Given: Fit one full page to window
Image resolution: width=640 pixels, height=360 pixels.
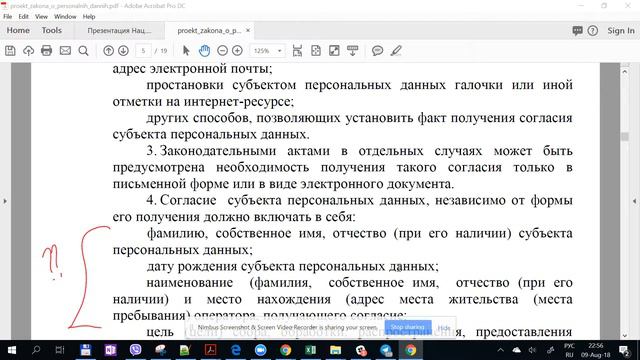Looking at the screenshot, I should coord(316,51).
